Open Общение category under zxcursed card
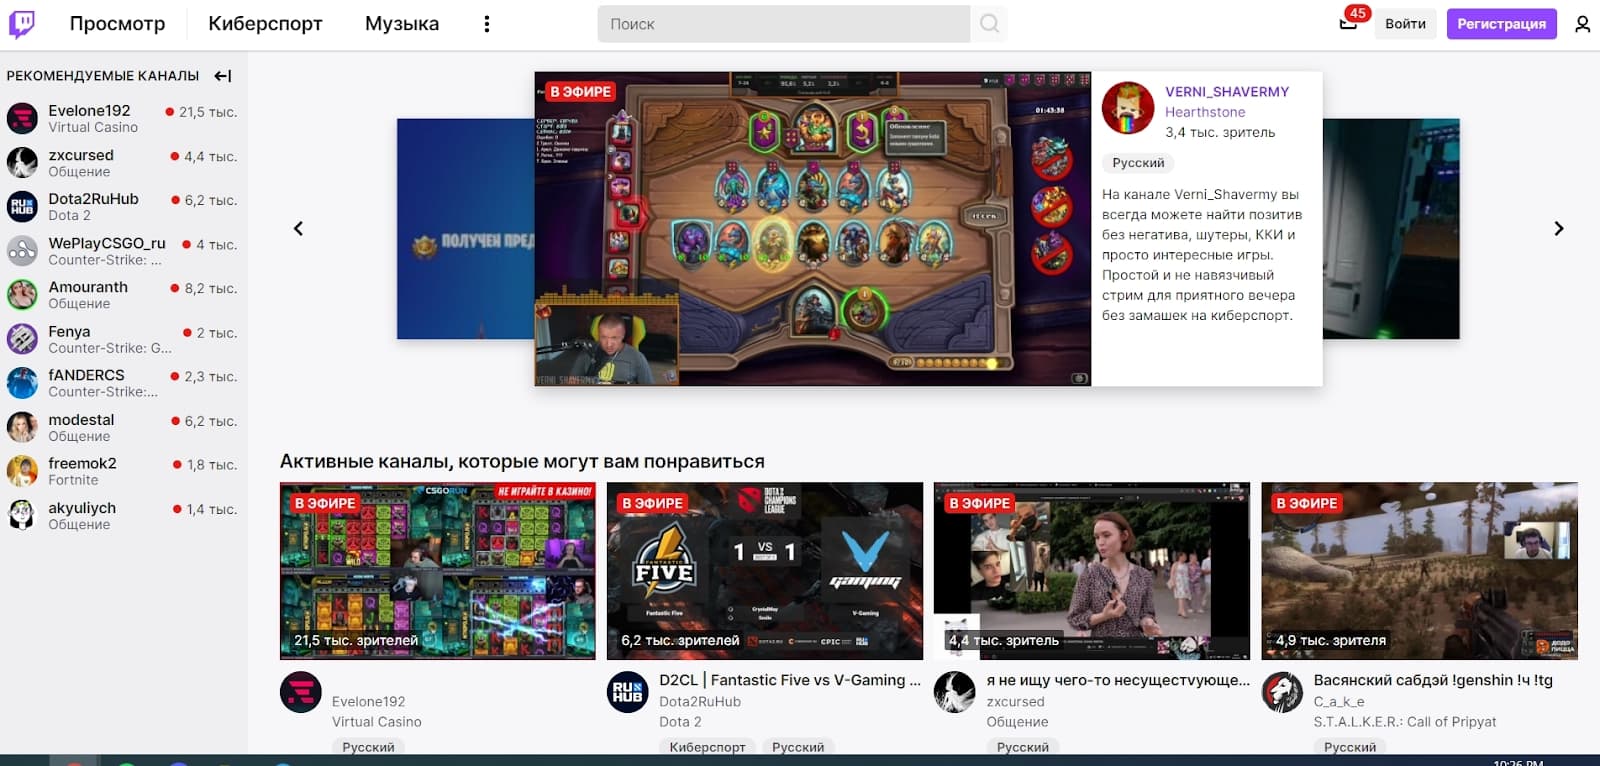 [1017, 722]
